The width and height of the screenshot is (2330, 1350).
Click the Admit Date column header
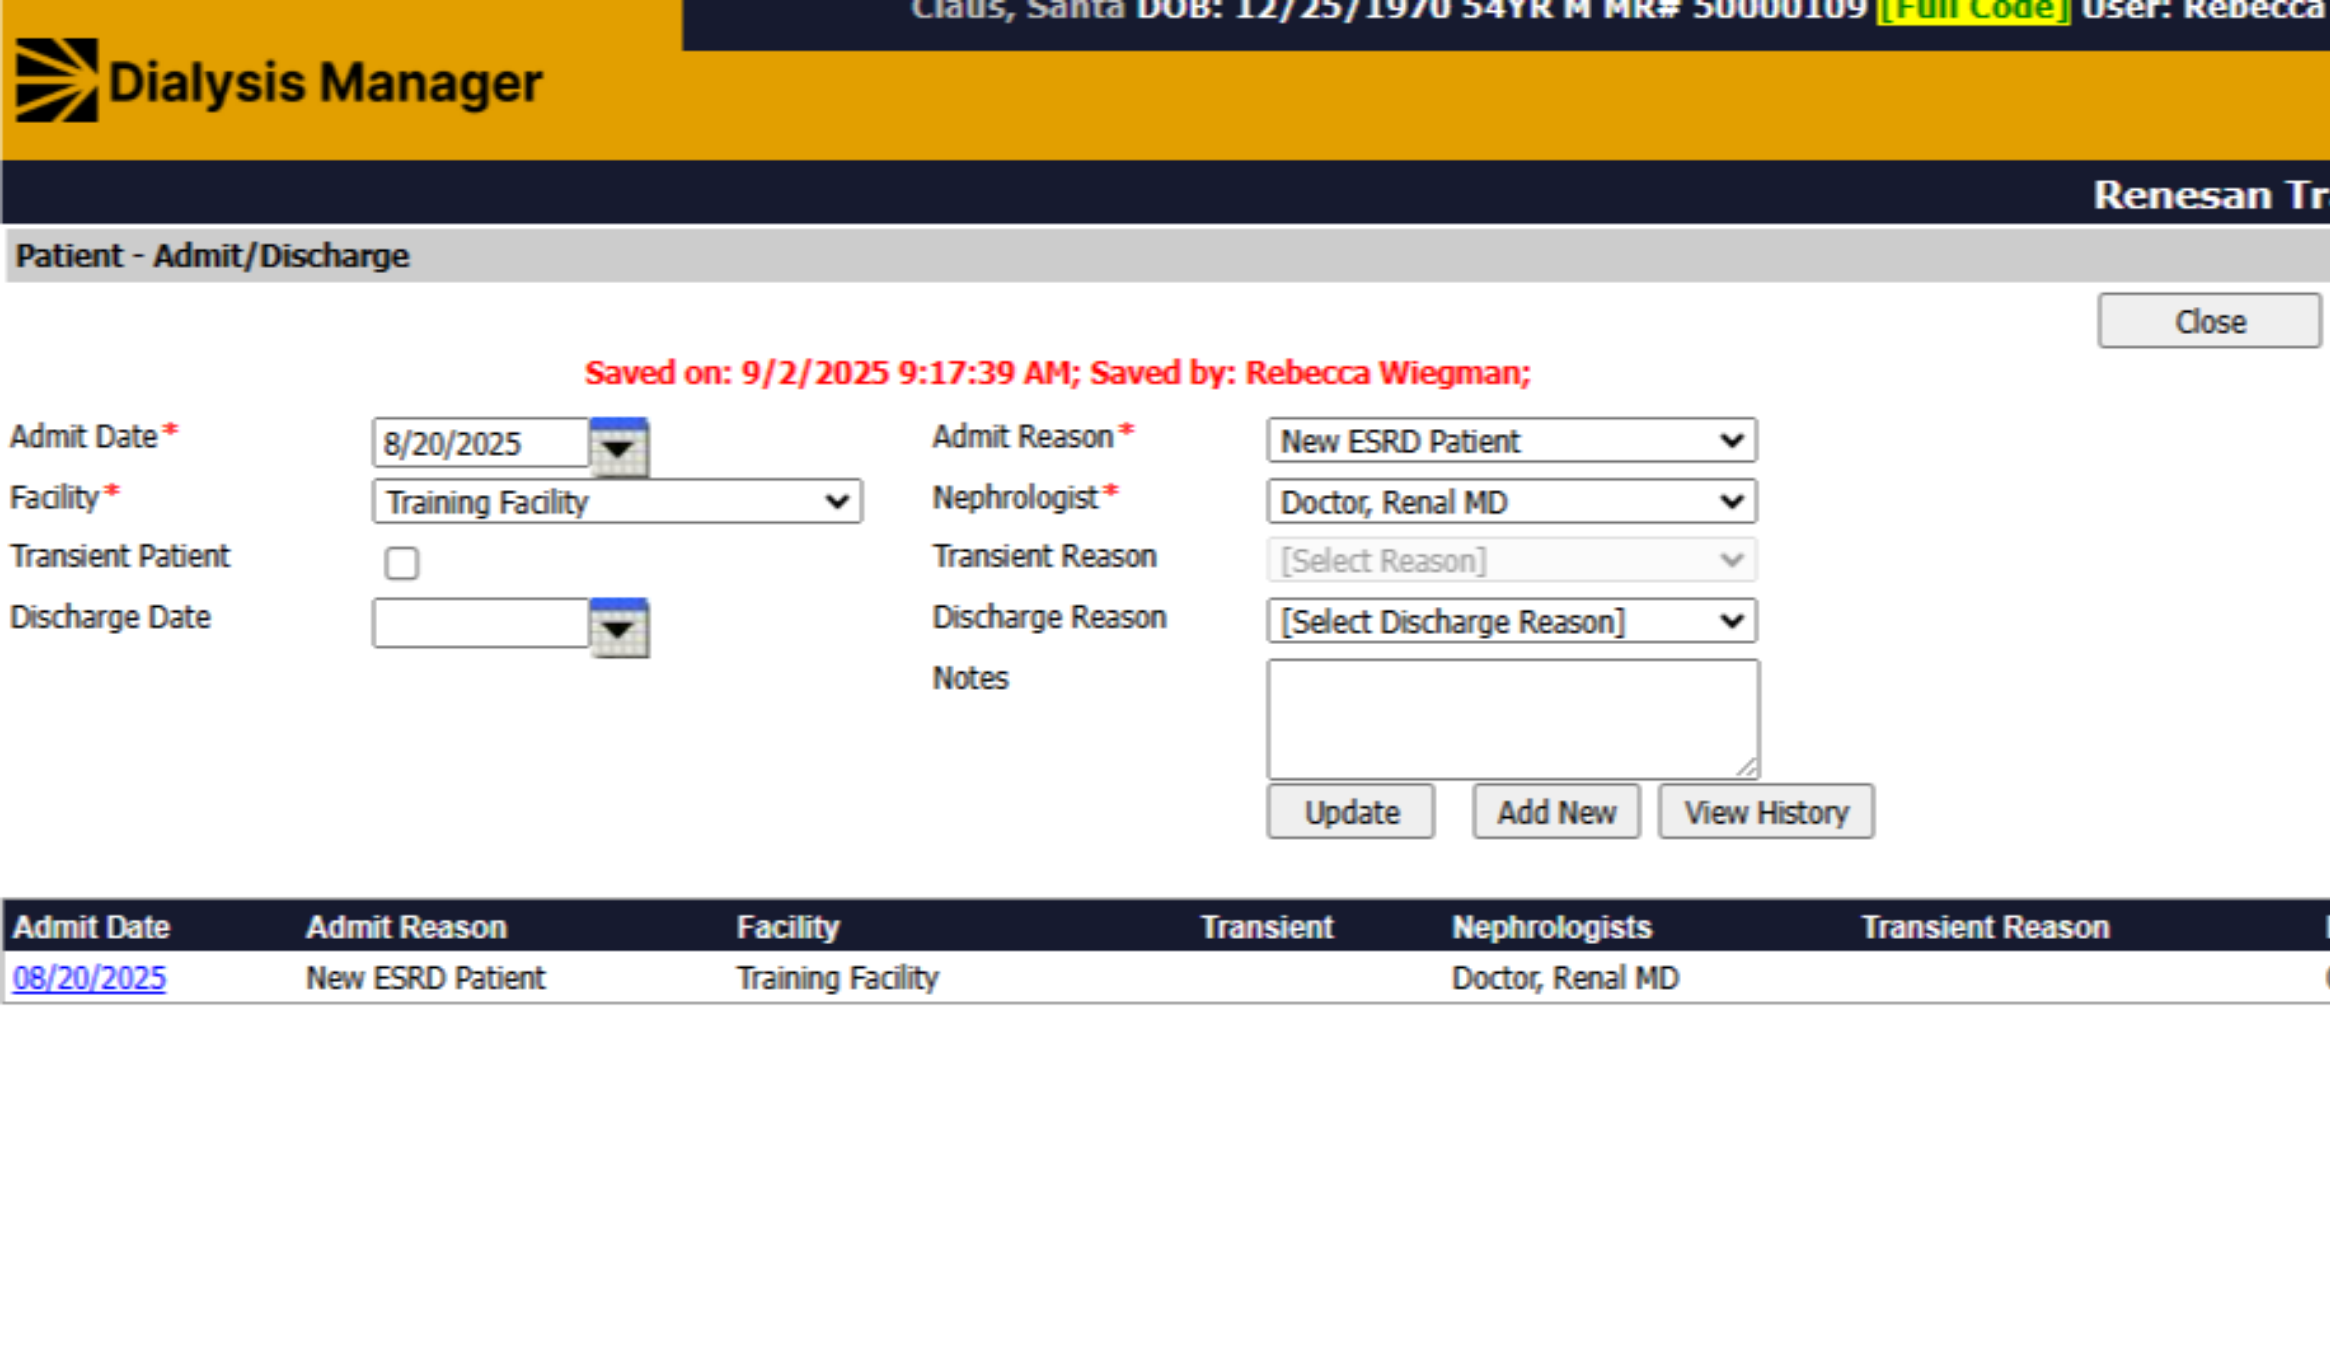pyautogui.click(x=91, y=927)
